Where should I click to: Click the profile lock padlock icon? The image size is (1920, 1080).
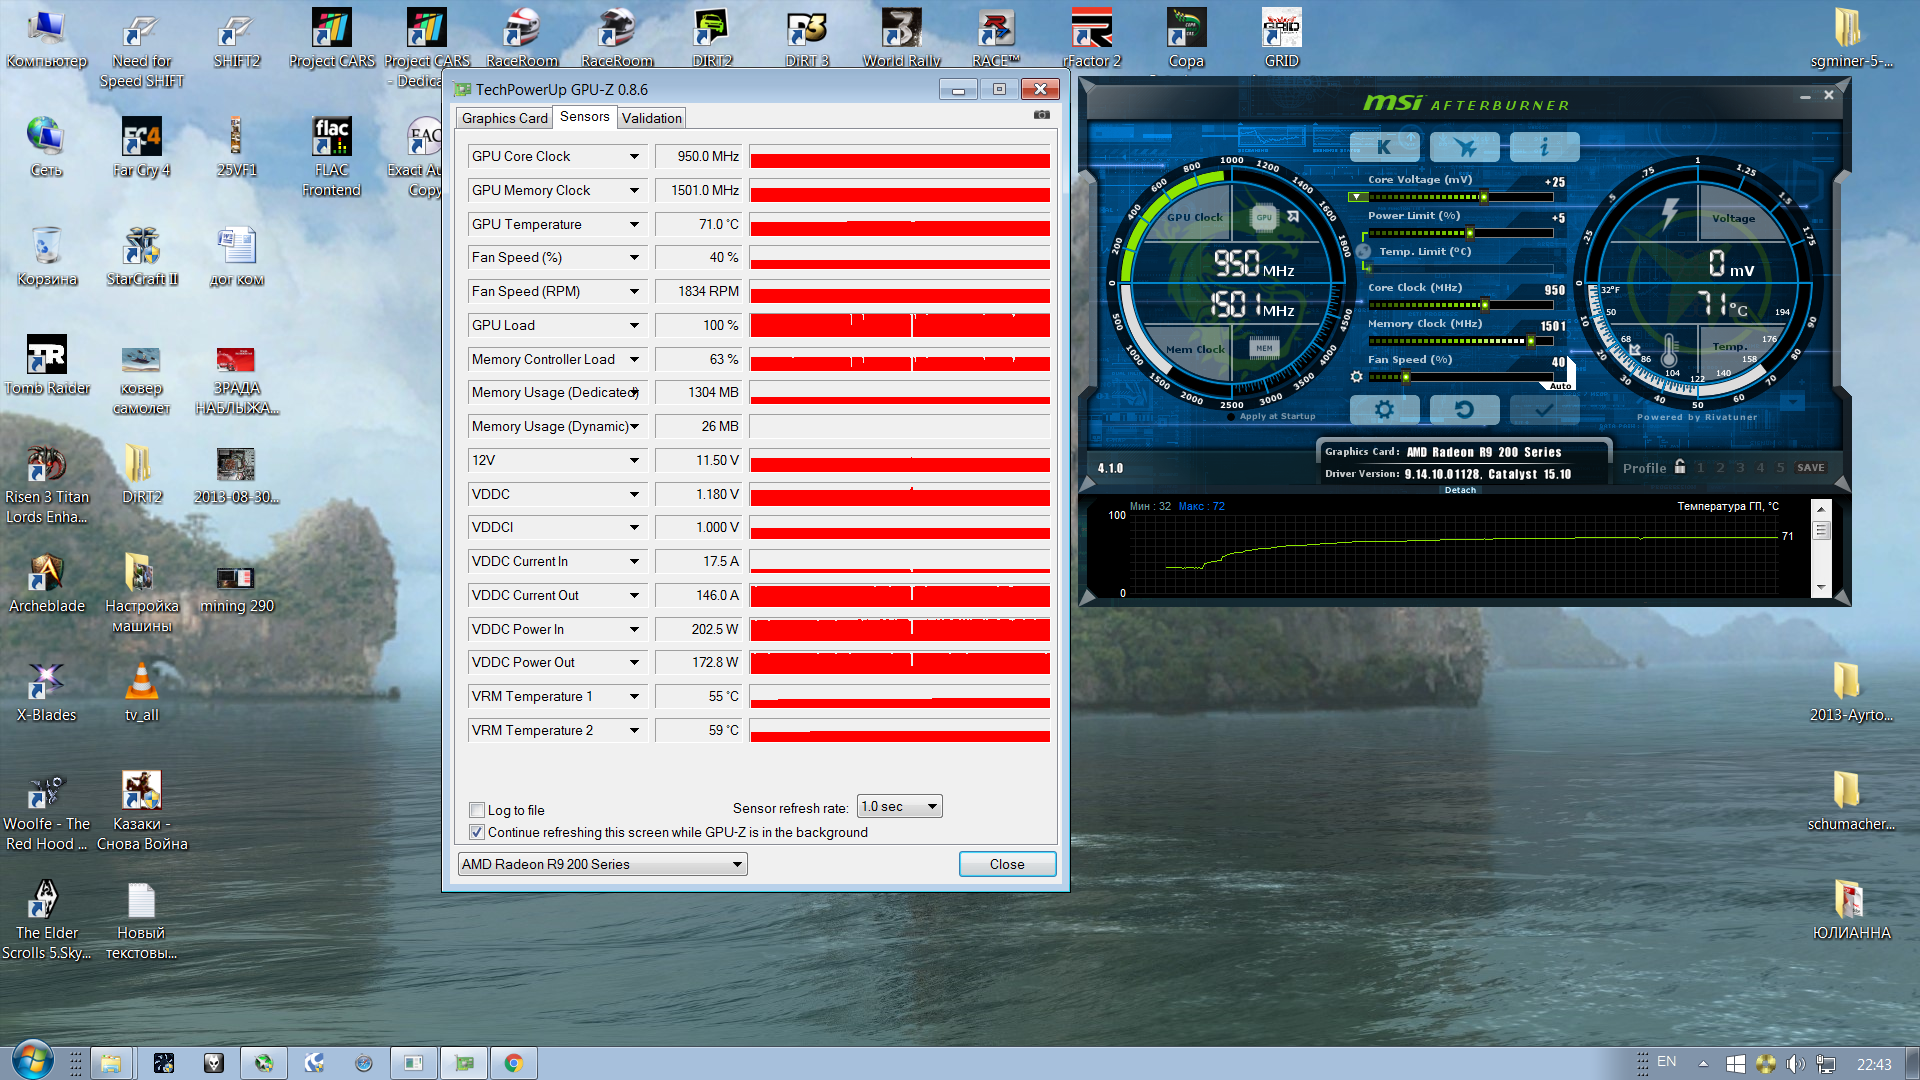coord(1680,467)
